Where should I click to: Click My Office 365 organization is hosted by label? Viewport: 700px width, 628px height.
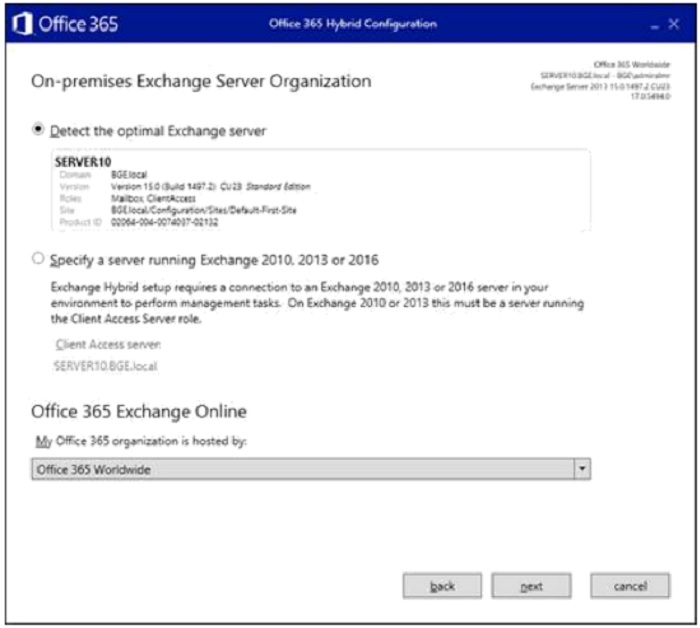click(141, 441)
